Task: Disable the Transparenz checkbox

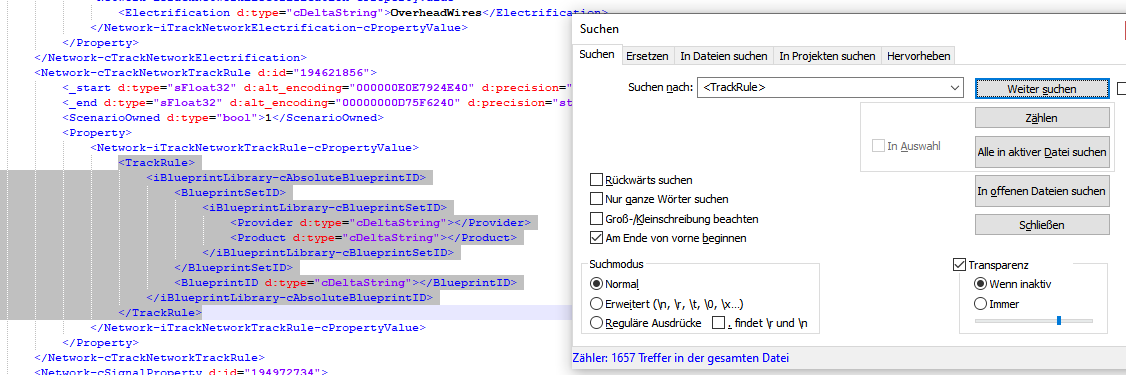Action: coord(959,265)
